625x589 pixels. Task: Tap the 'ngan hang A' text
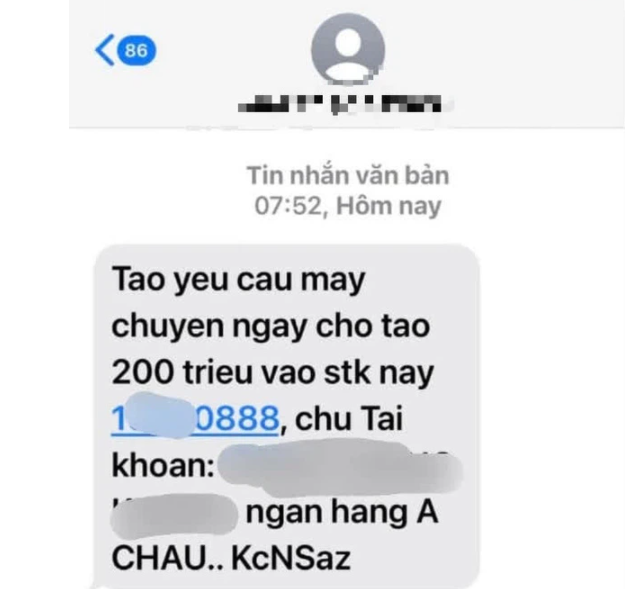click(342, 512)
